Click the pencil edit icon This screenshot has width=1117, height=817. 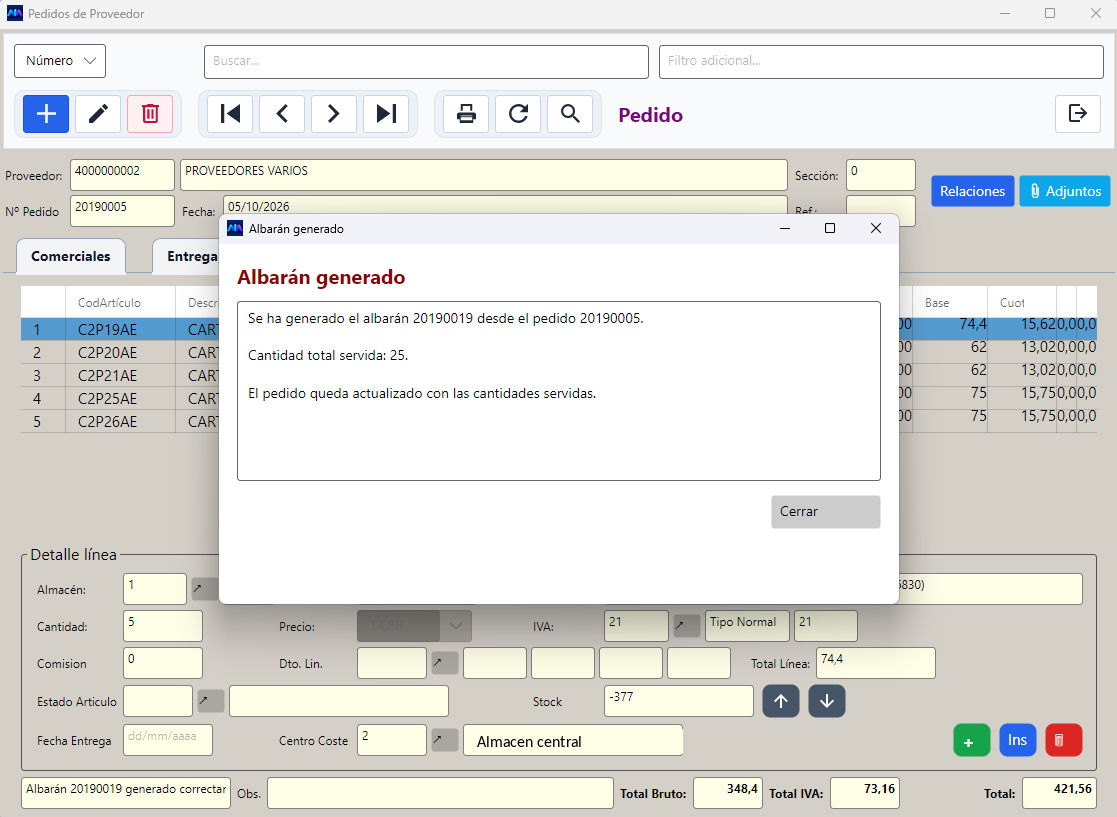tap(98, 114)
